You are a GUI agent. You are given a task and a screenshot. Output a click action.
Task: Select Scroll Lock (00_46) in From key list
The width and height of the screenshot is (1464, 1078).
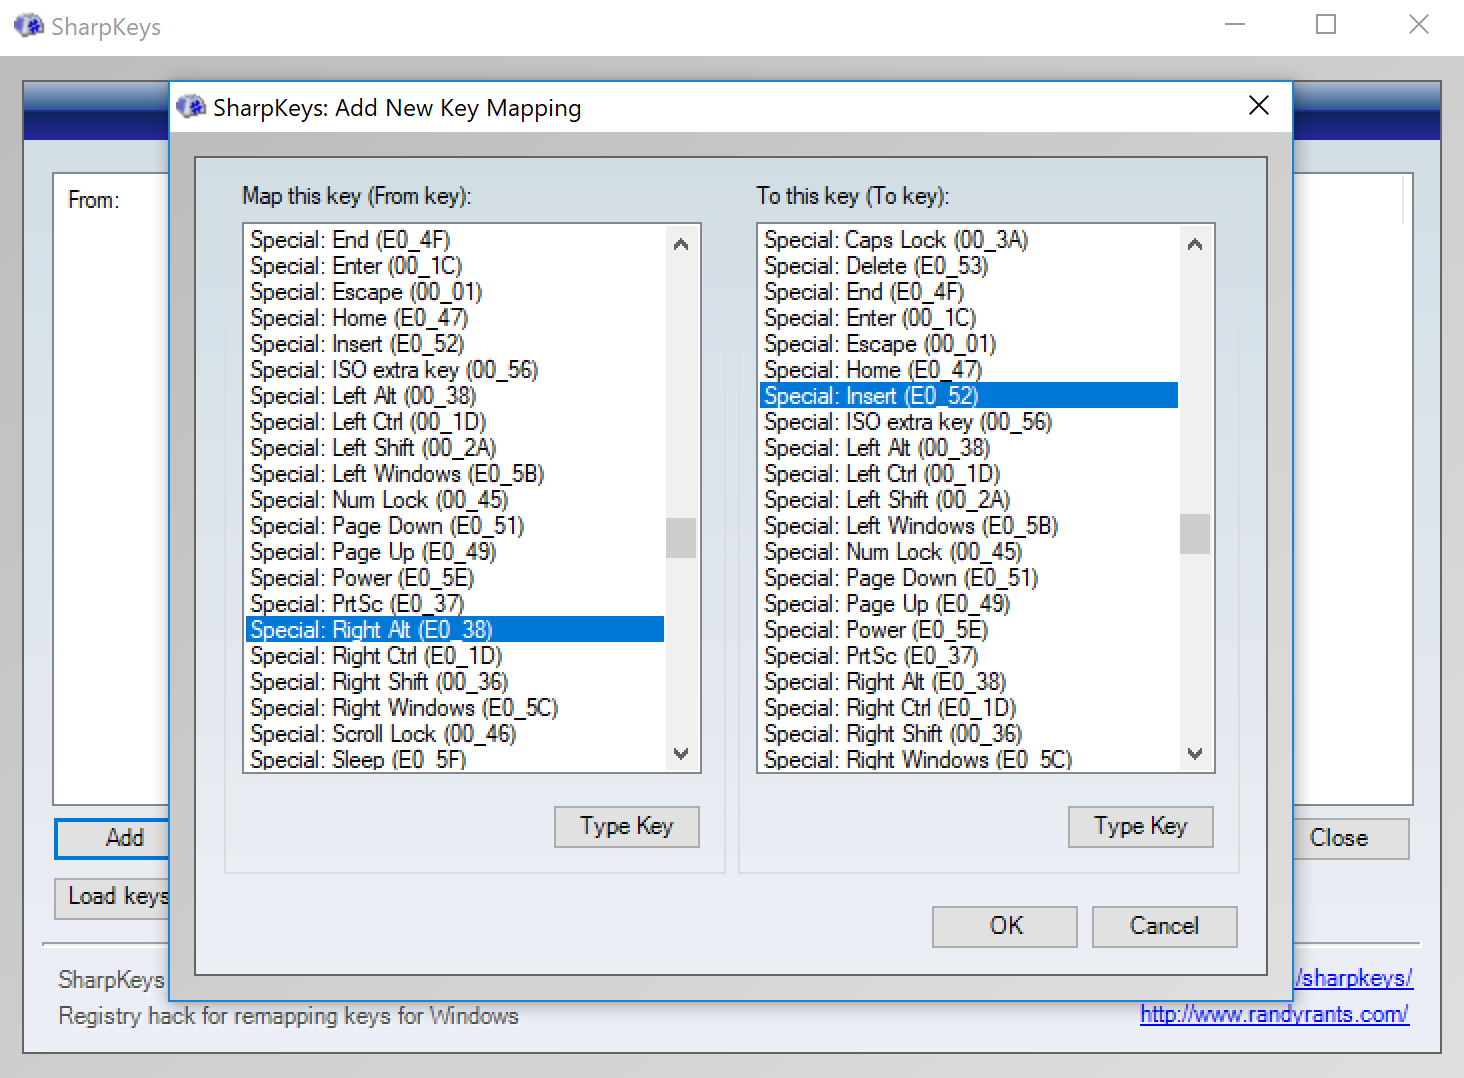tap(455, 734)
